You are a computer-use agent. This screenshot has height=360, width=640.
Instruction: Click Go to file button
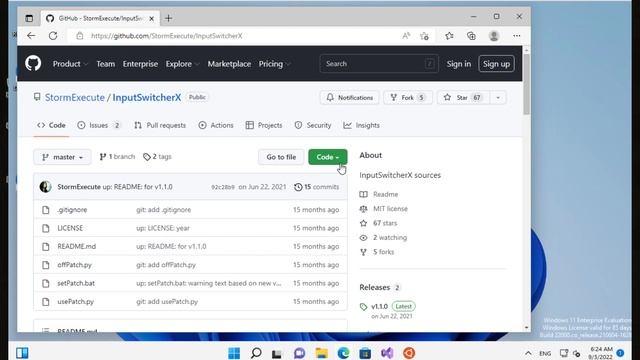tap(281, 157)
